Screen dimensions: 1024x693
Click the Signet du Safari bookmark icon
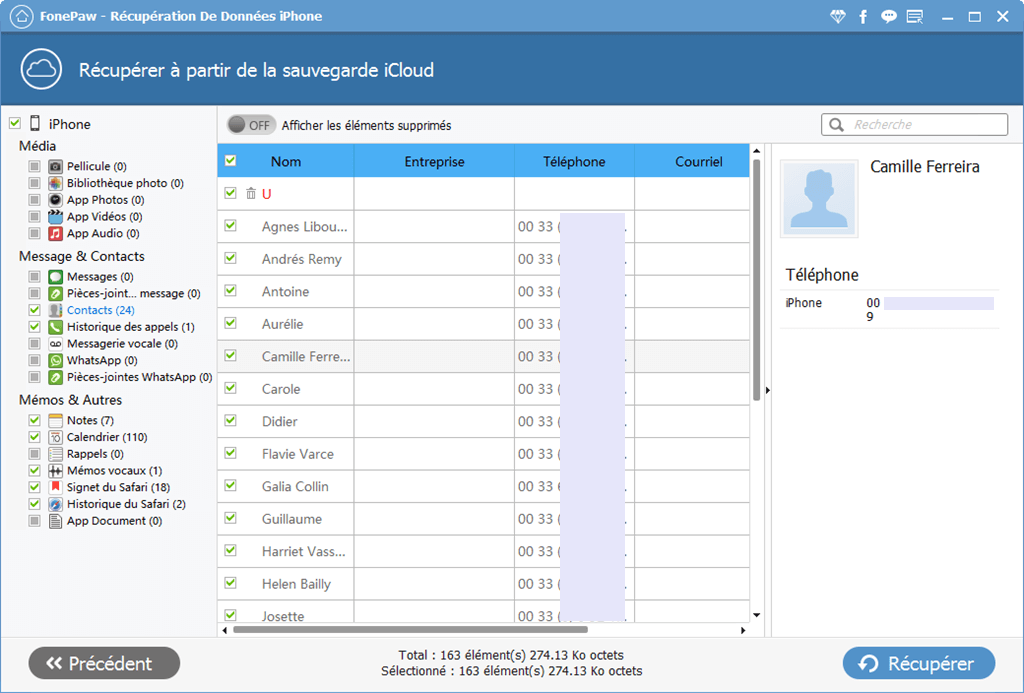[x=56, y=487]
